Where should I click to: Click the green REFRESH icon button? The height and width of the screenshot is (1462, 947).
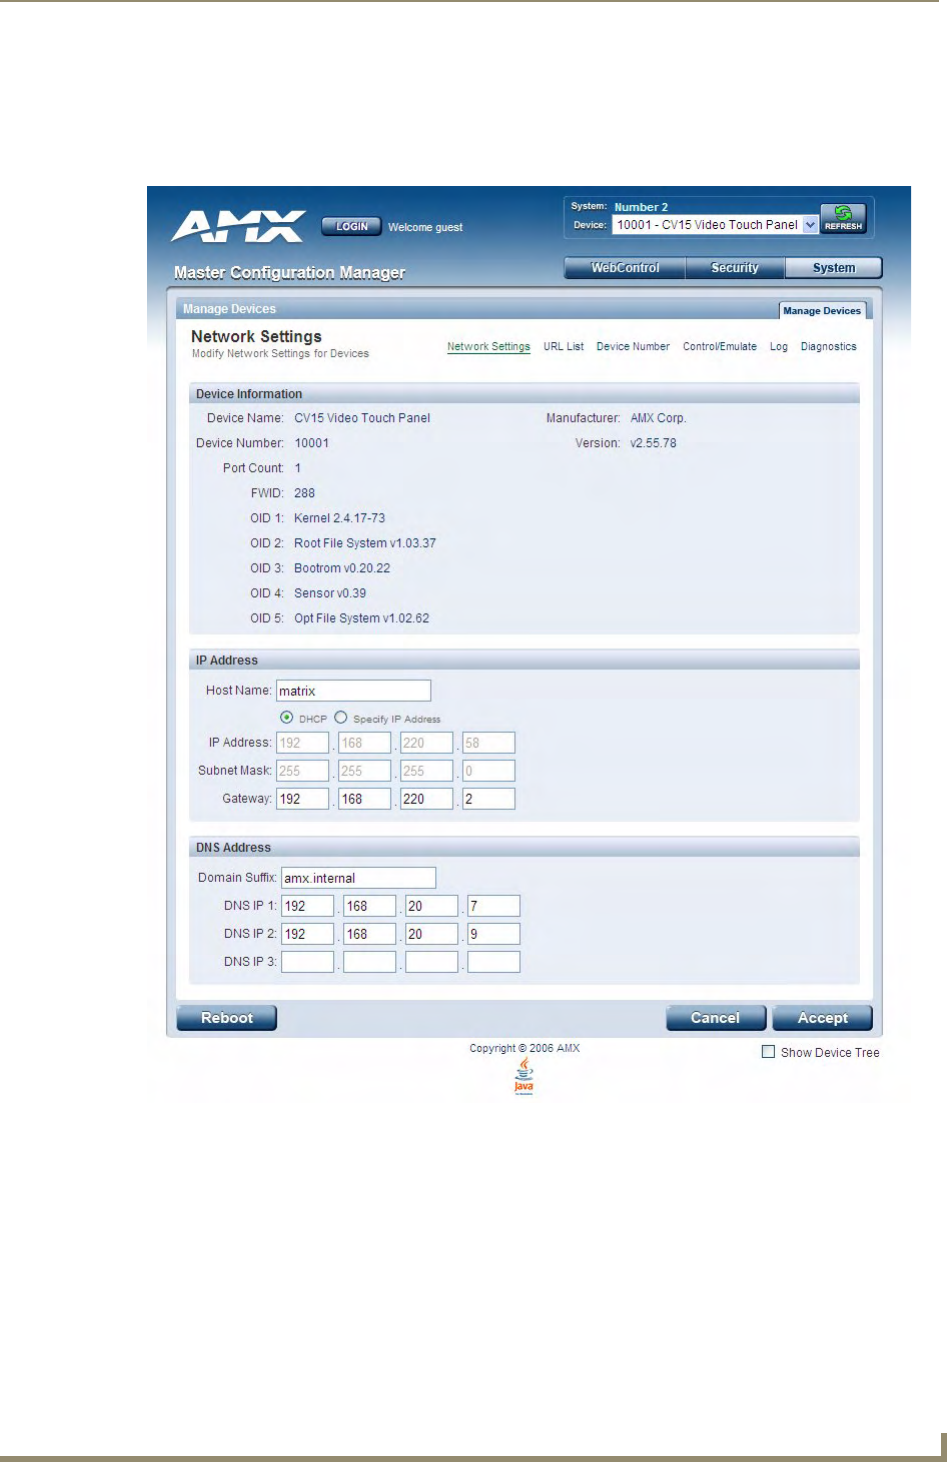843,217
